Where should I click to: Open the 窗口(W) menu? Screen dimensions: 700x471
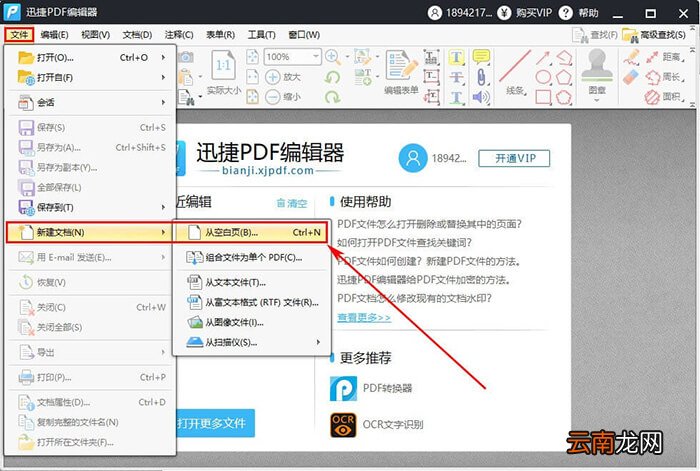tap(304, 35)
